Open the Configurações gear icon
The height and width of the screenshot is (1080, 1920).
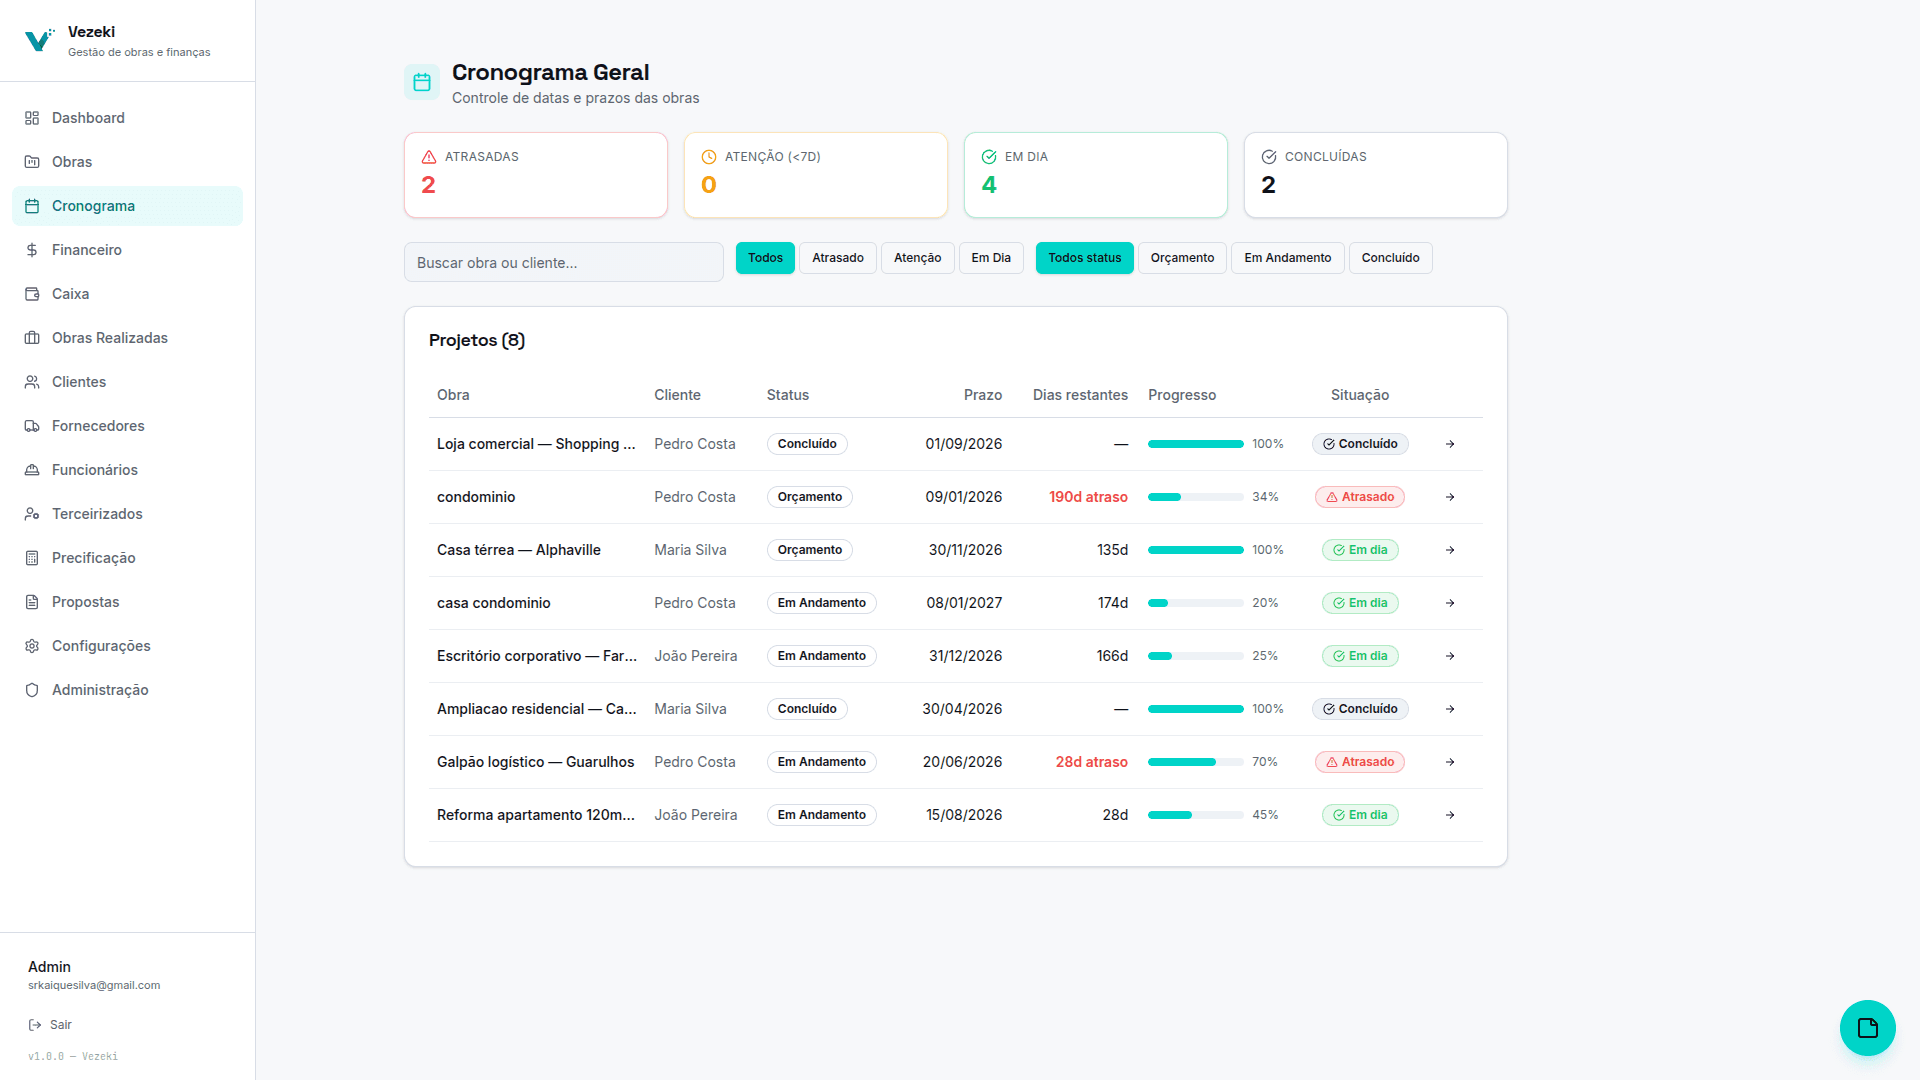(x=32, y=646)
